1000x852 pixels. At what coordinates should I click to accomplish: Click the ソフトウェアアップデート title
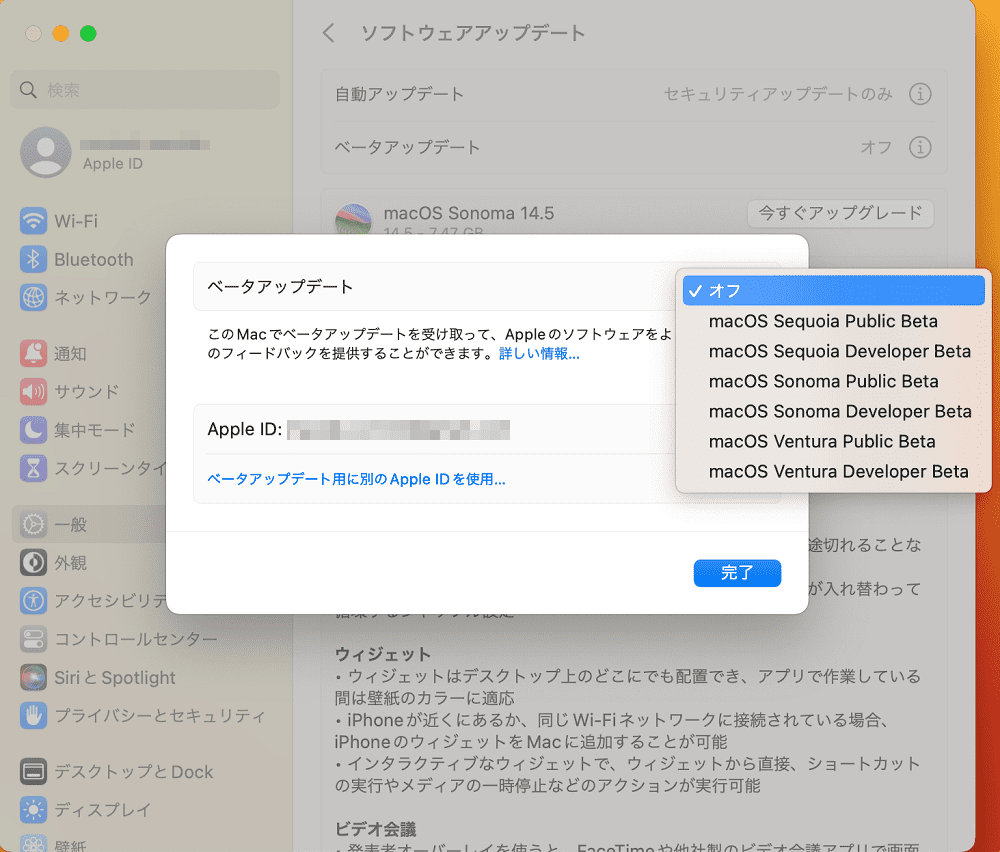click(x=473, y=33)
